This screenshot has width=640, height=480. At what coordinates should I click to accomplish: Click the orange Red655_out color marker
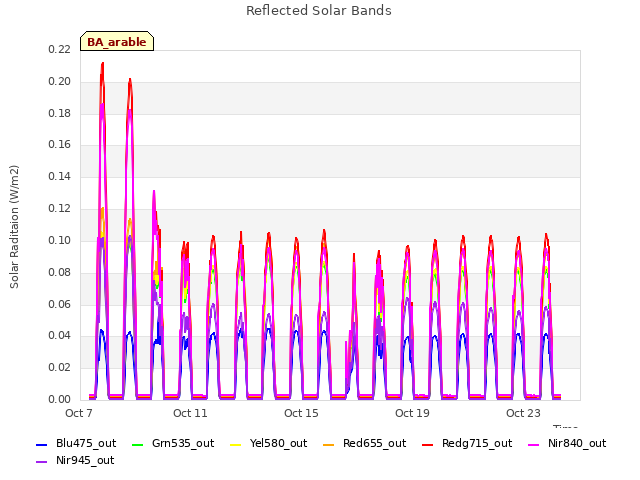pyautogui.click(x=329, y=444)
